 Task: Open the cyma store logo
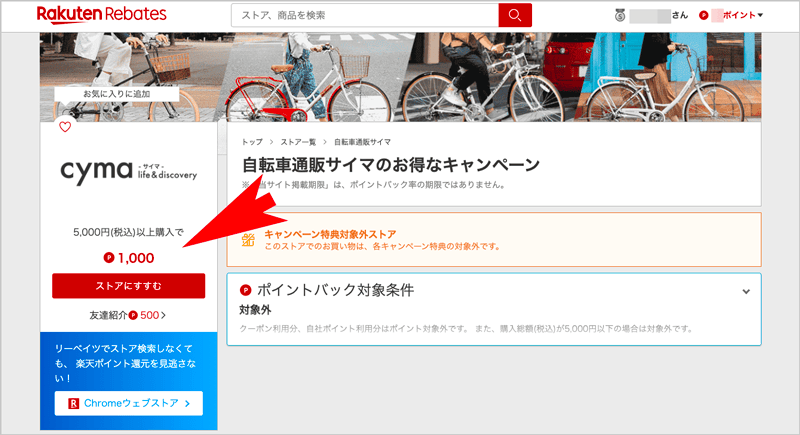click(x=129, y=171)
